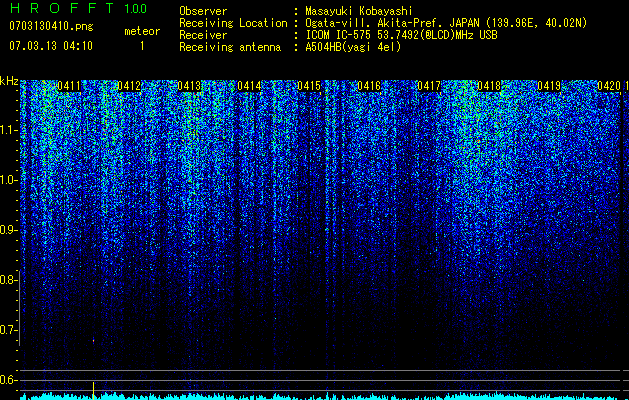Click the Ogata-vill. Akita-Pref. receiving location text
The width and height of the screenshot is (629, 400).
tap(446, 23)
